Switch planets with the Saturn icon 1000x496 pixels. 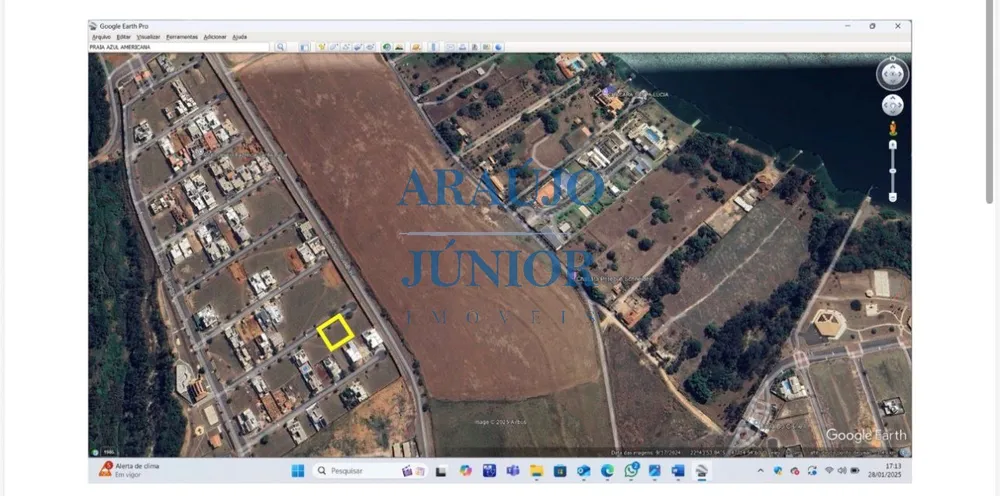click(x=416, y=47)
